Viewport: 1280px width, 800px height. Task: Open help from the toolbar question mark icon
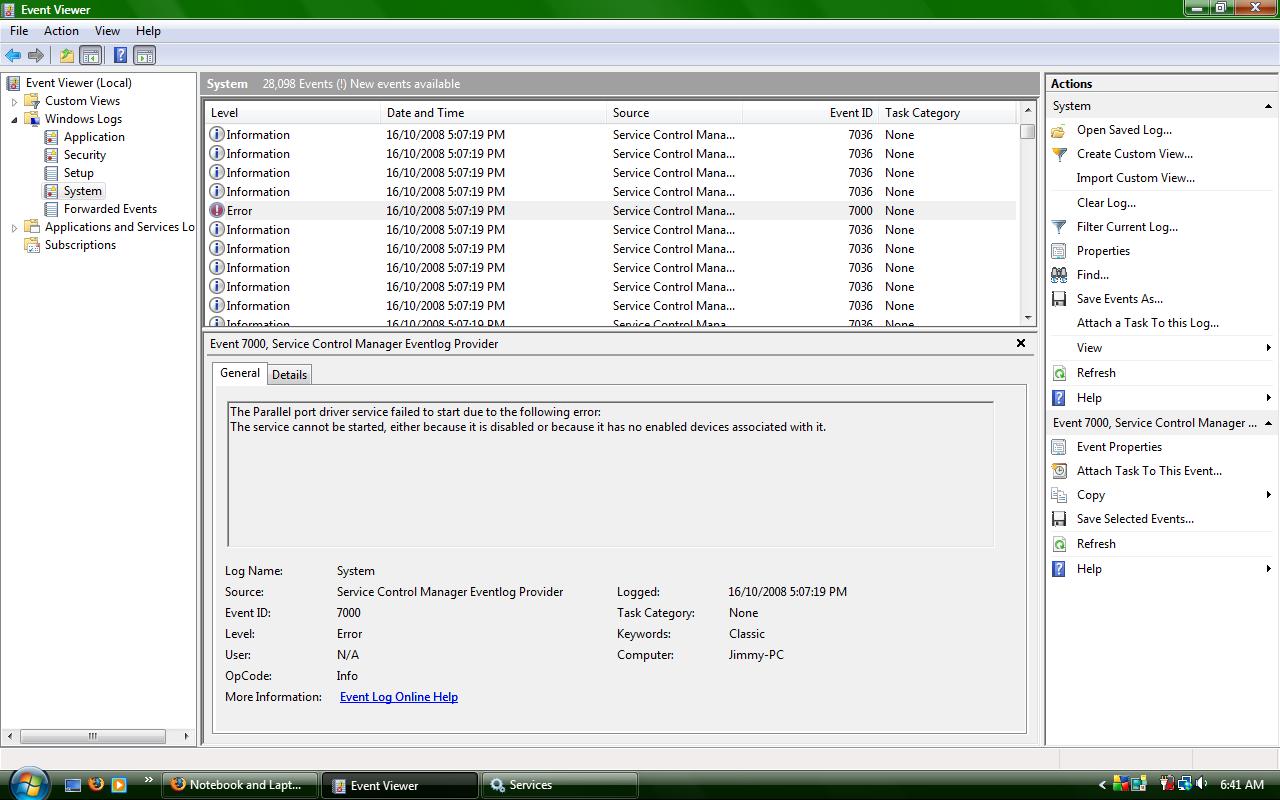pyautogui.click(x=120, y=56)
